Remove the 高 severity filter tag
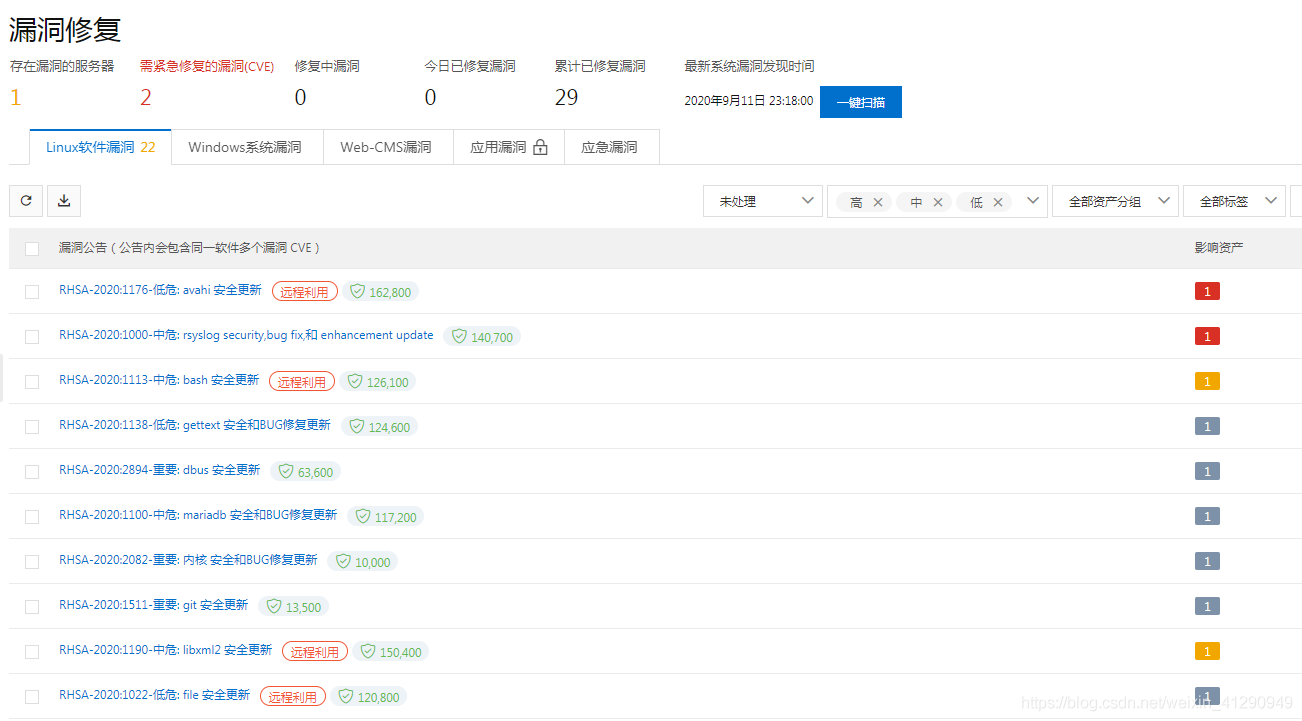The width and height of the screenshot is (1302, 721). 878,202
